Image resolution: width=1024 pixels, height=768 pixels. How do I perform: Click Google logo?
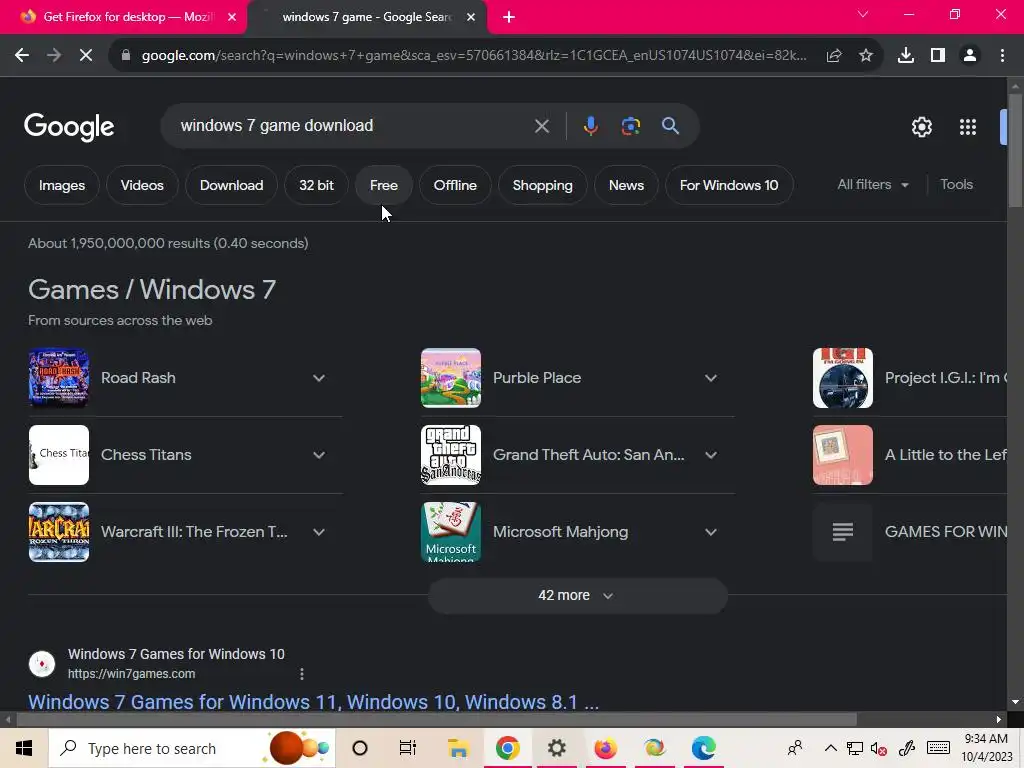coord(69,127)
